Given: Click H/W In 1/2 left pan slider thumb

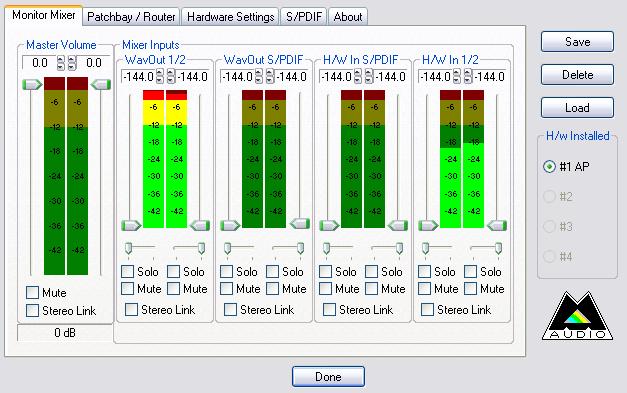Looking at the screenshot, I should tap(425, 248).
